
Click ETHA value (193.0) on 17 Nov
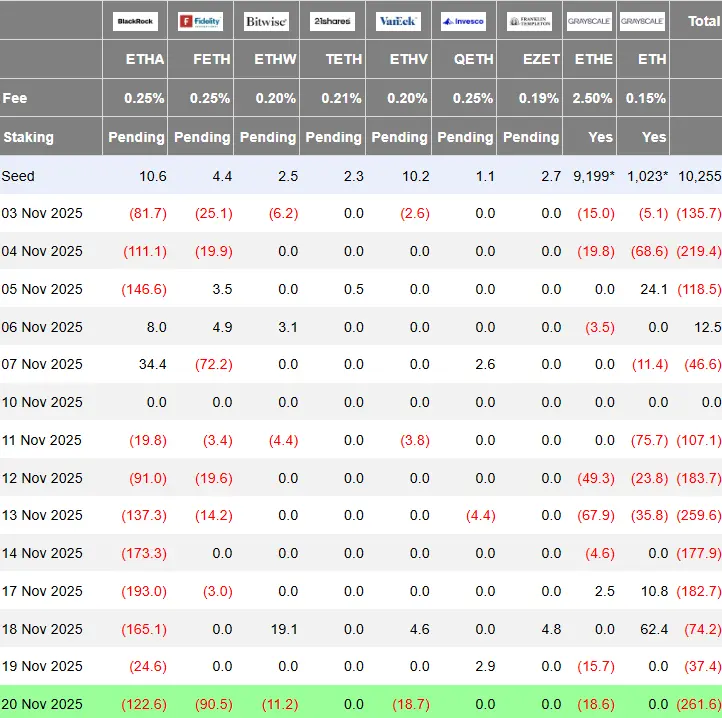click(x=144, y=591)
